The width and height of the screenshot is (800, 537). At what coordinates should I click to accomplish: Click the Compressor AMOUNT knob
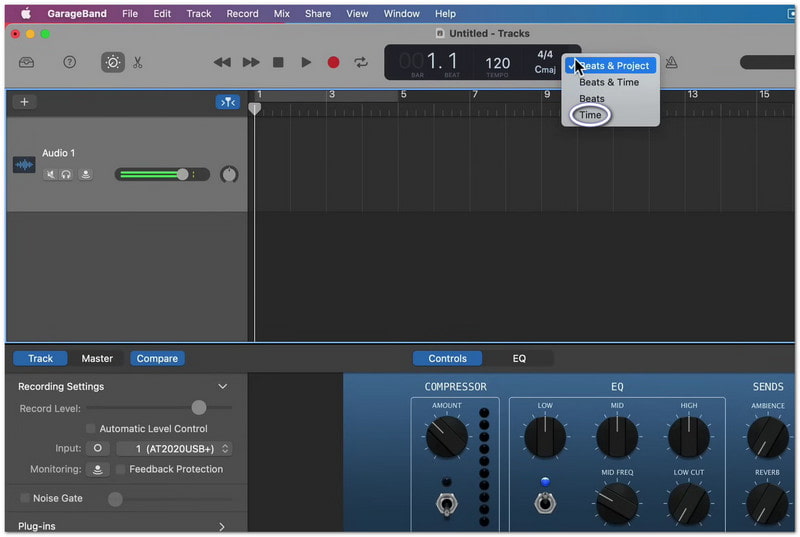446,437
